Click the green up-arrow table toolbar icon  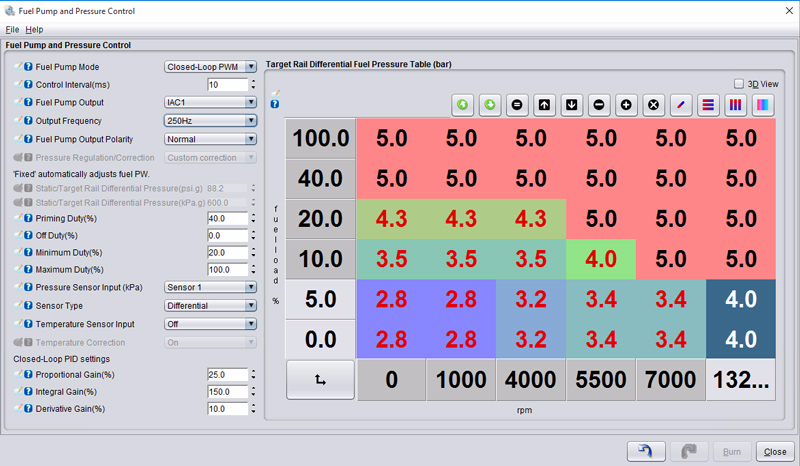[464, 104]
